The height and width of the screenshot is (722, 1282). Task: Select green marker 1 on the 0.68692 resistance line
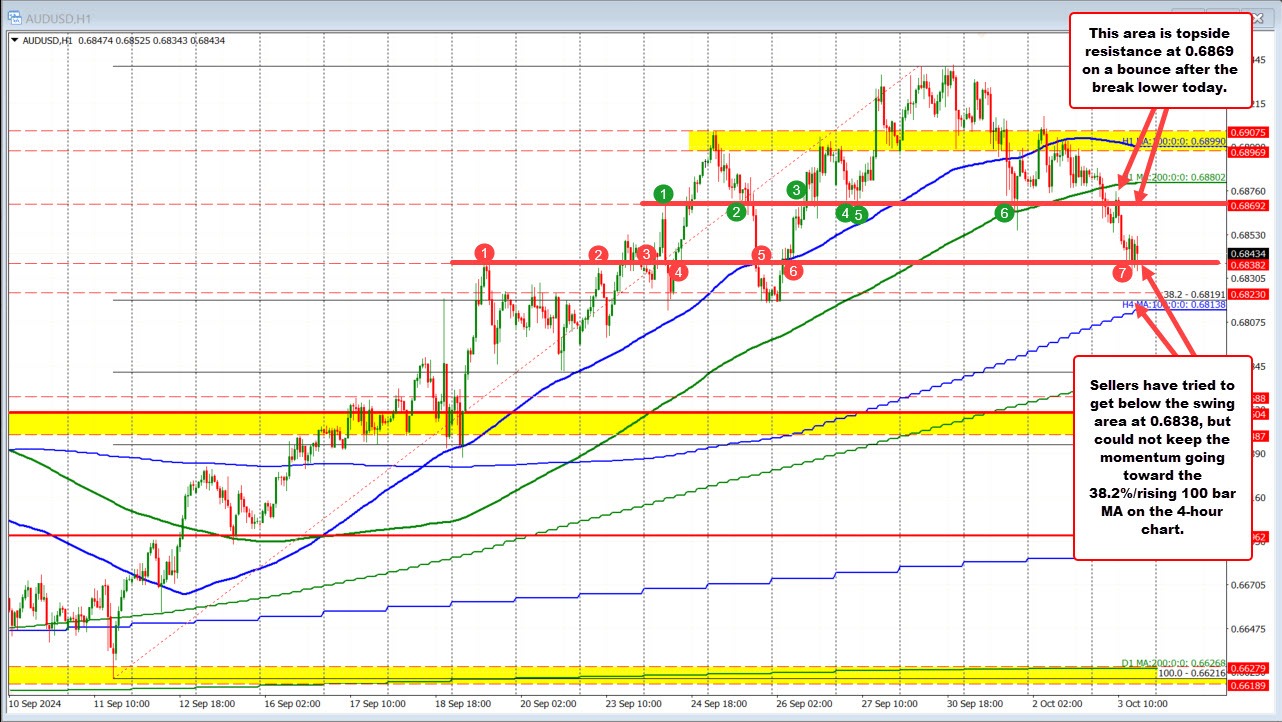663,195
